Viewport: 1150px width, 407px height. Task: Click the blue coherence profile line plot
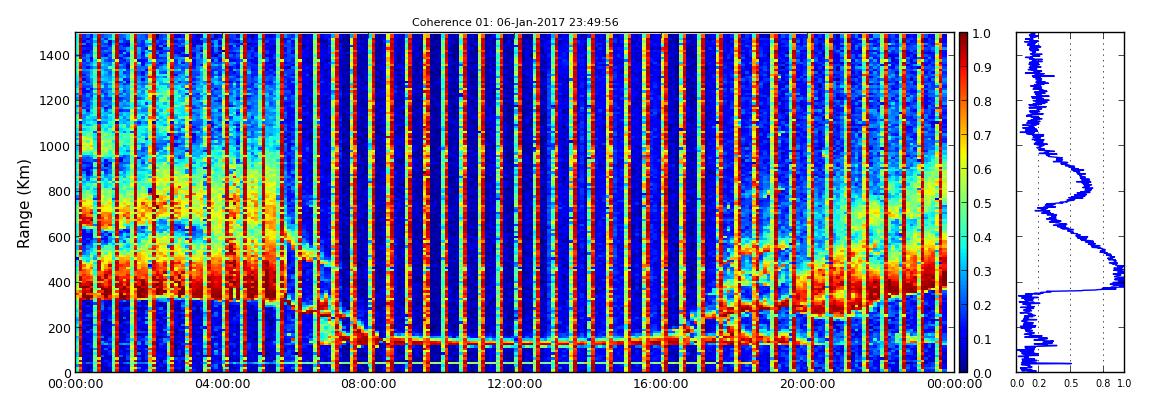click(1070, 202)
